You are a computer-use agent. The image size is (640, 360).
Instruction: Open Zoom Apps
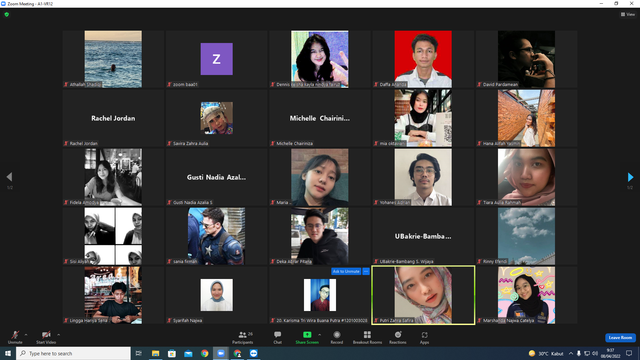point(424,337)
